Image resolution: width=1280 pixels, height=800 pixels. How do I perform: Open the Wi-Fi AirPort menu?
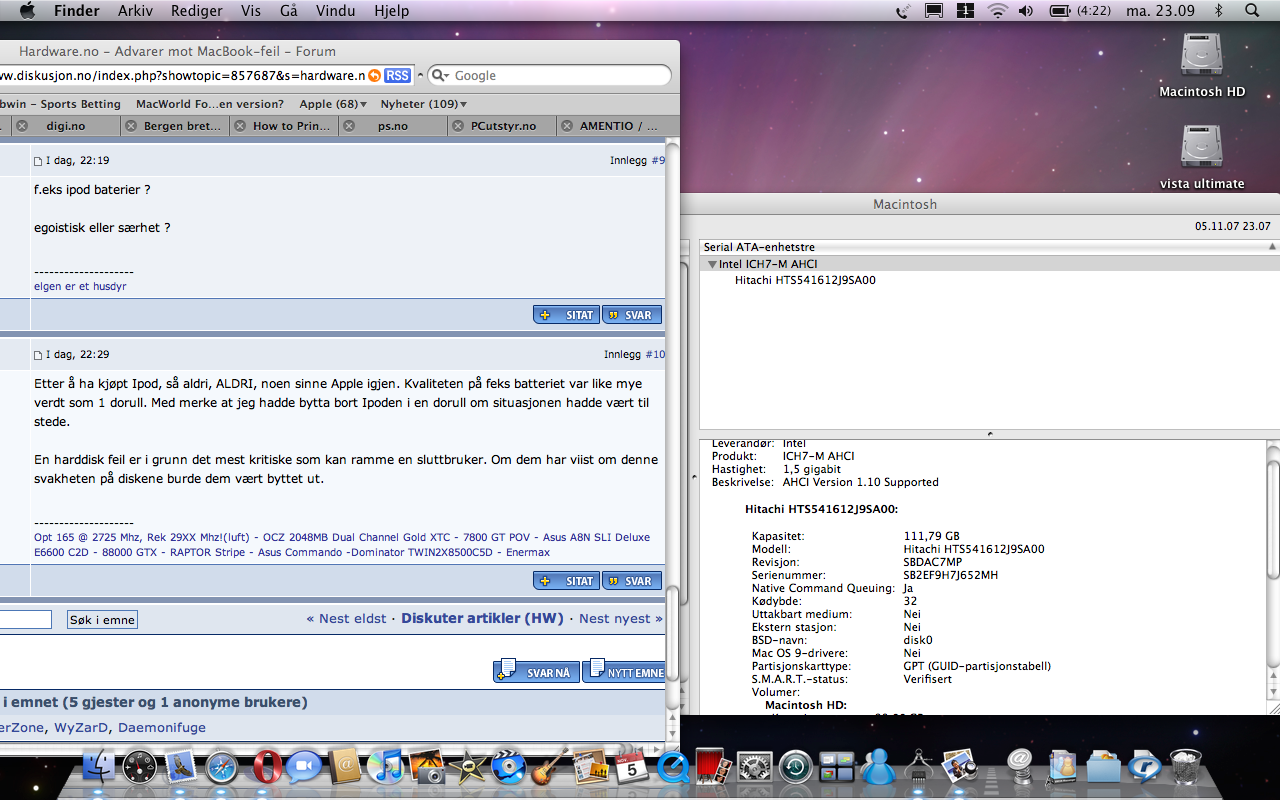pyautogui.click(x=997, y=11)
